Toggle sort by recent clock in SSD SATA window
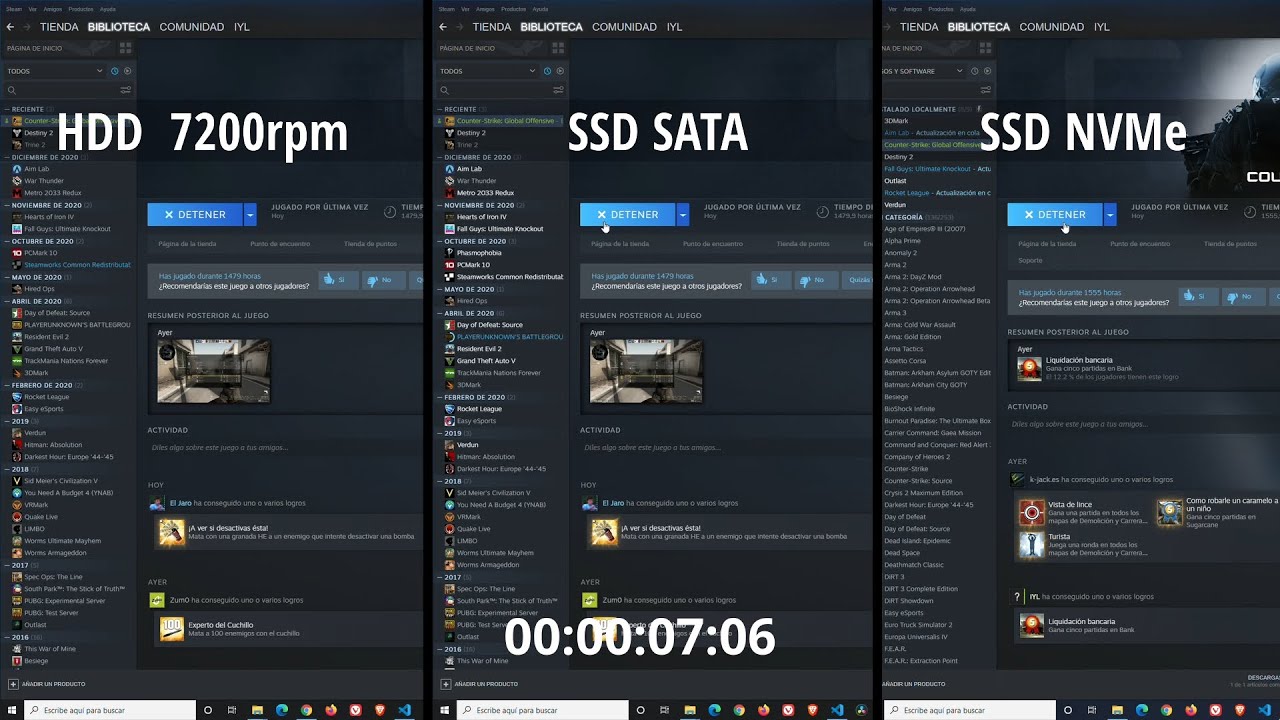1280x720 pixels. pos(547,71)
